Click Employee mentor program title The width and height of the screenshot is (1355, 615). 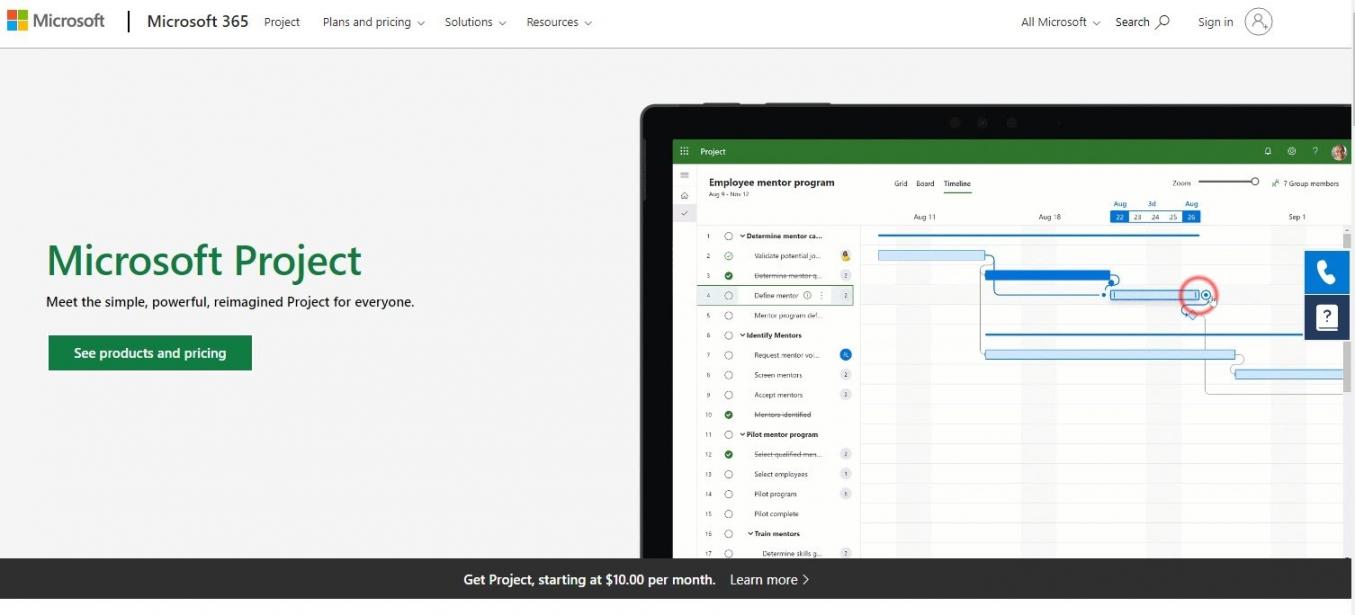click(771, 183)
